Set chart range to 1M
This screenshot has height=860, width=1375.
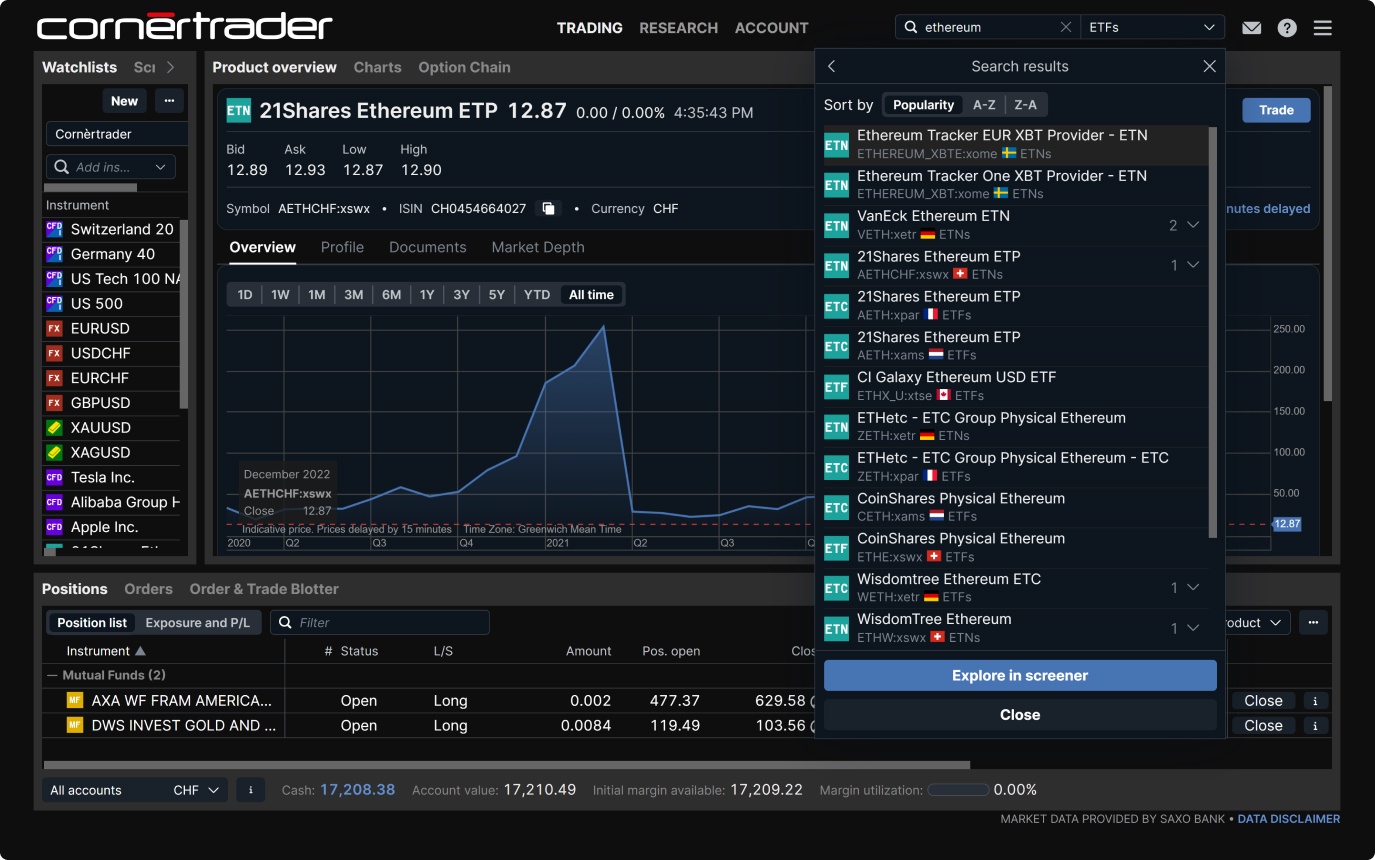point(317,295)
